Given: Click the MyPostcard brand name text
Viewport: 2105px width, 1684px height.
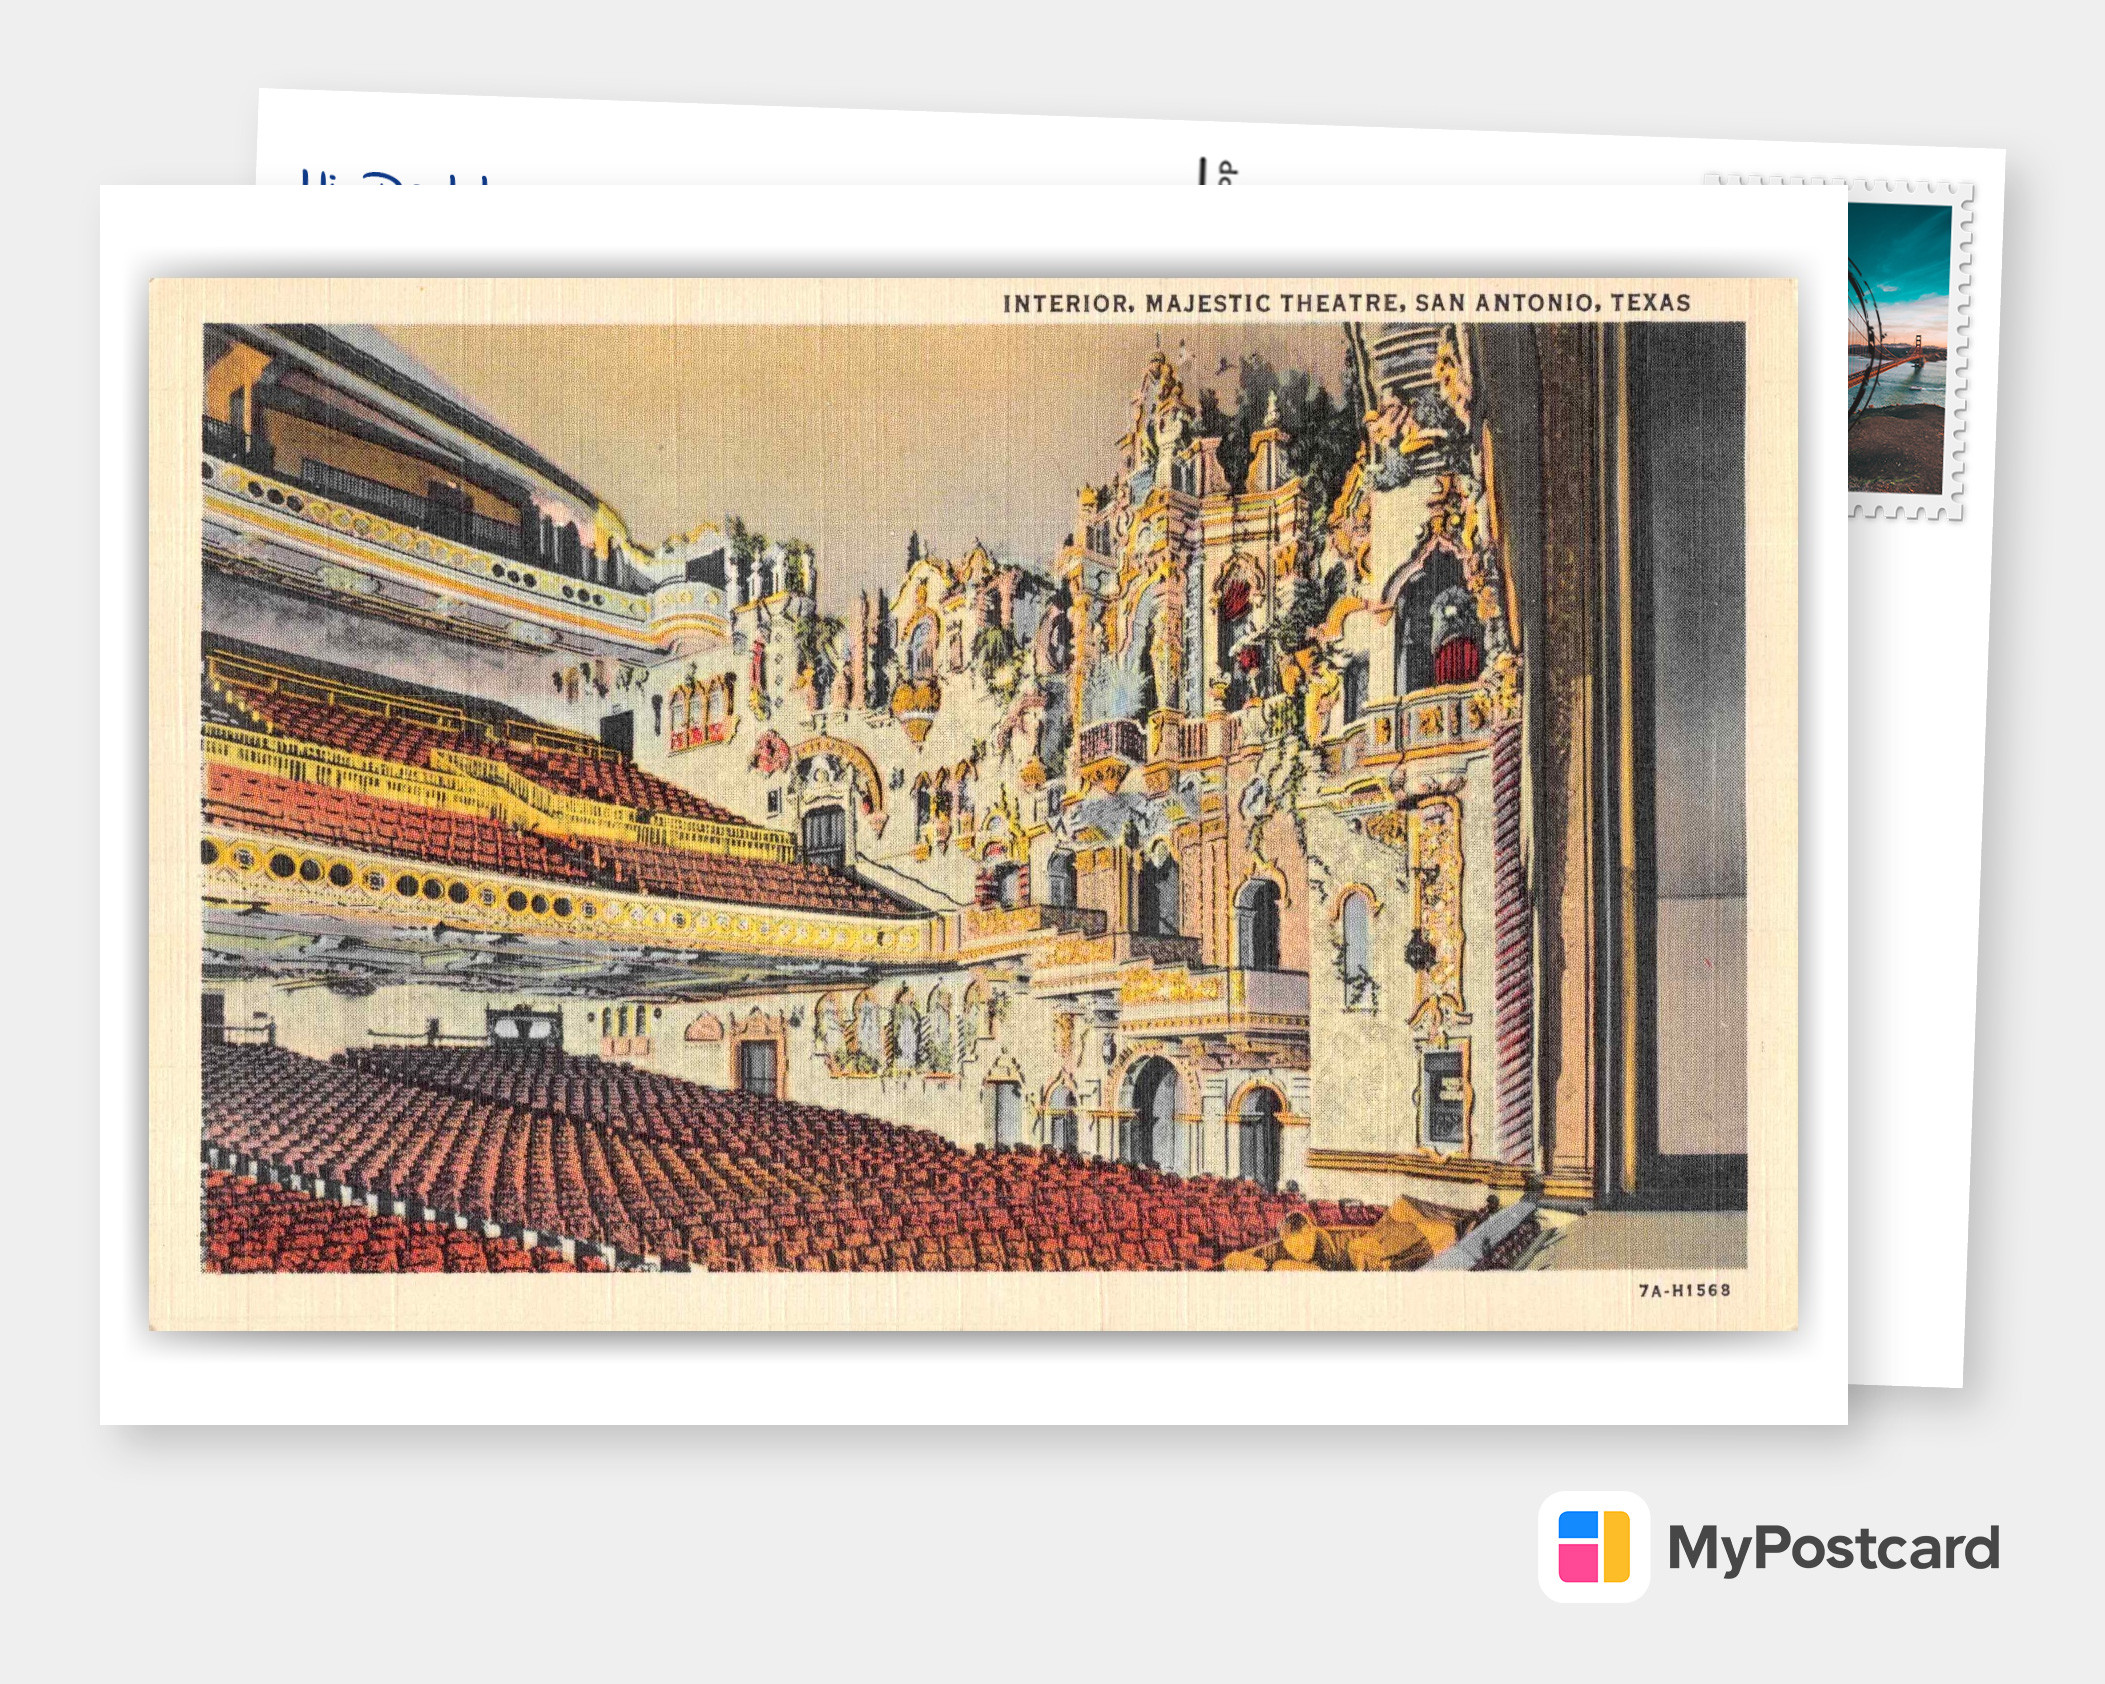Looking at the screenshot, I should (1833, 1549).
